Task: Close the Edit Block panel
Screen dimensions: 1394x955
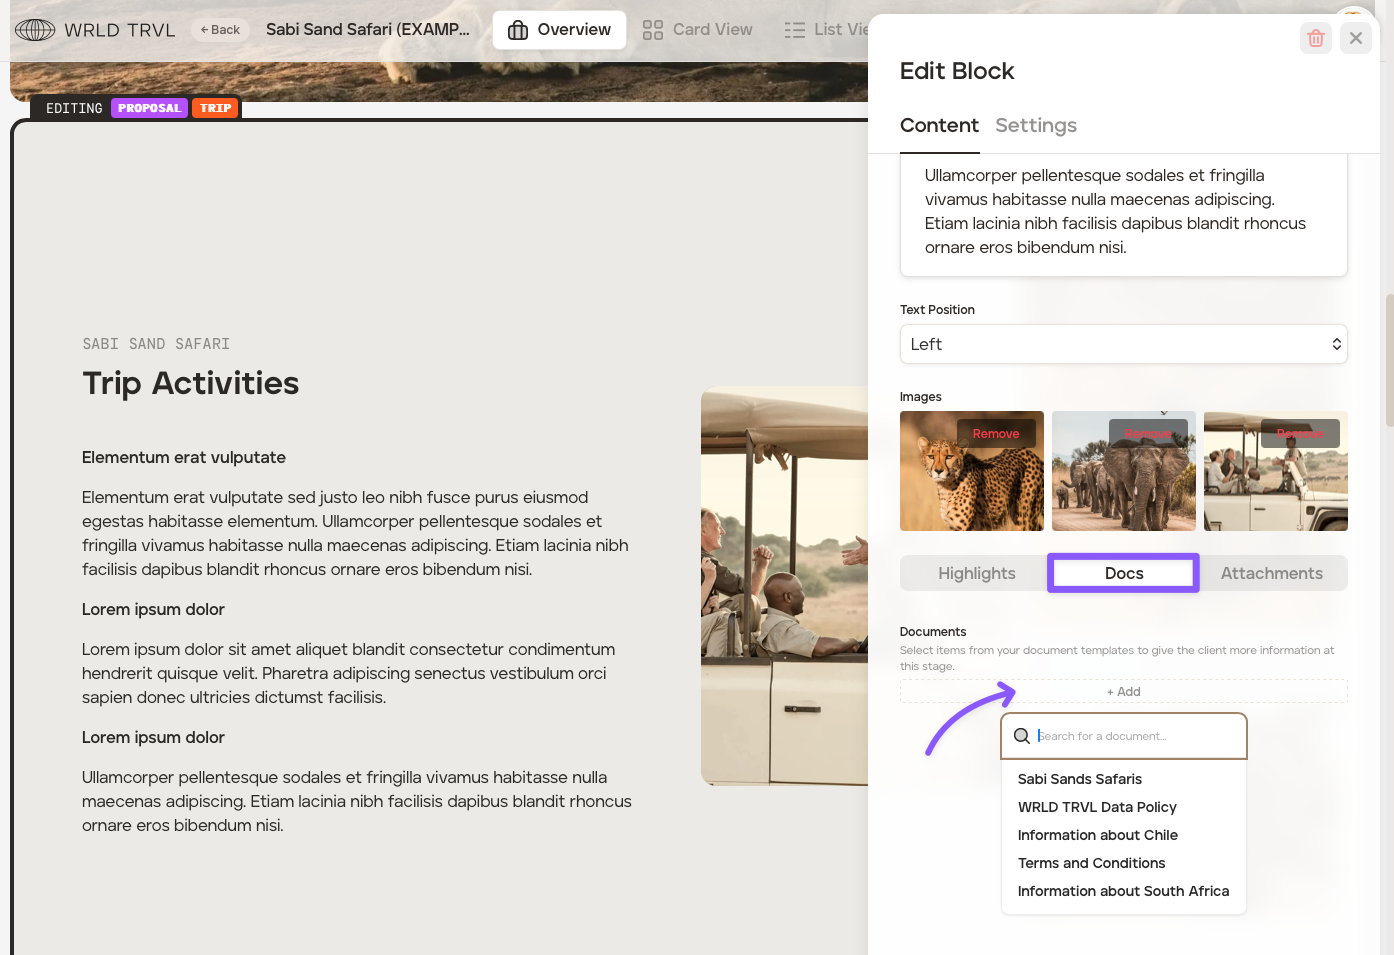Action: click(1355, 38)
